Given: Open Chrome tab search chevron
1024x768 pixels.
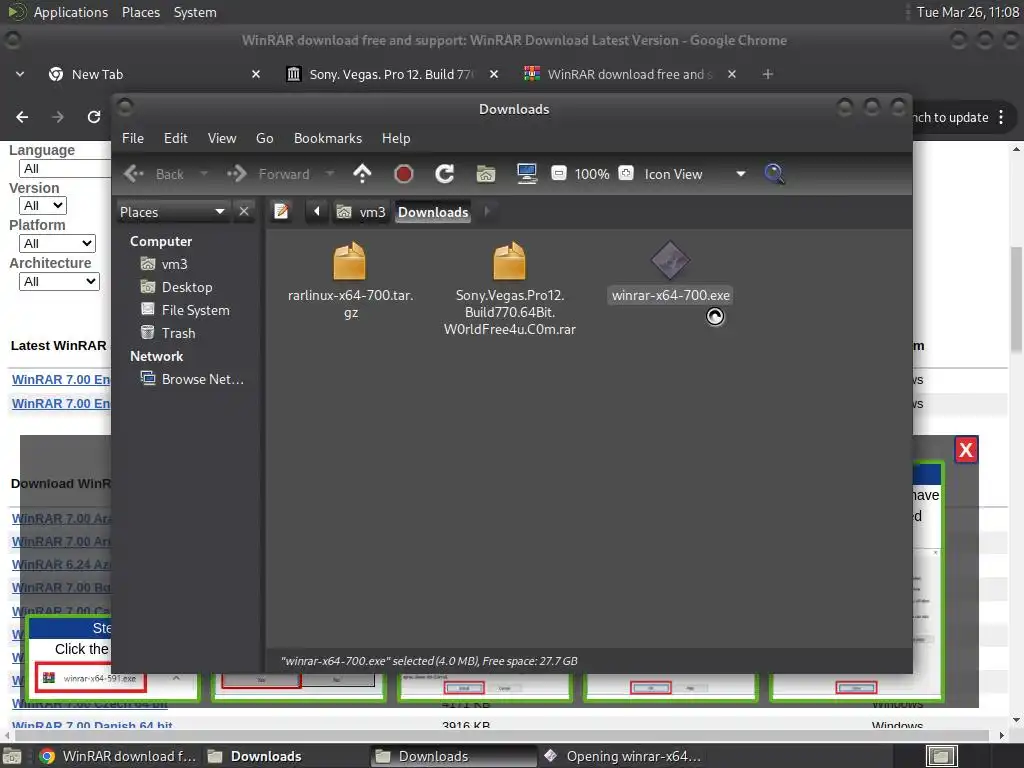Looking at the screenshot, I should pos(20,74).
